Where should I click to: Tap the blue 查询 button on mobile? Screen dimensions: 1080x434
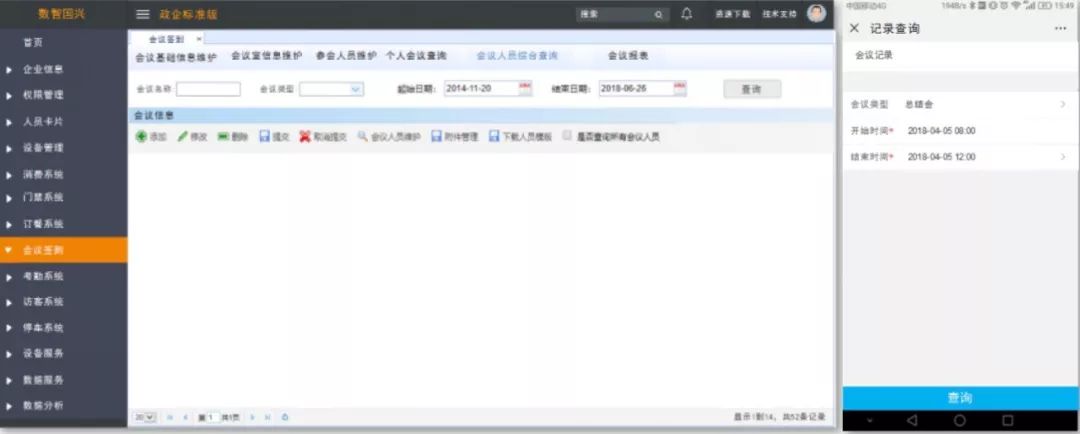(959, 398)
